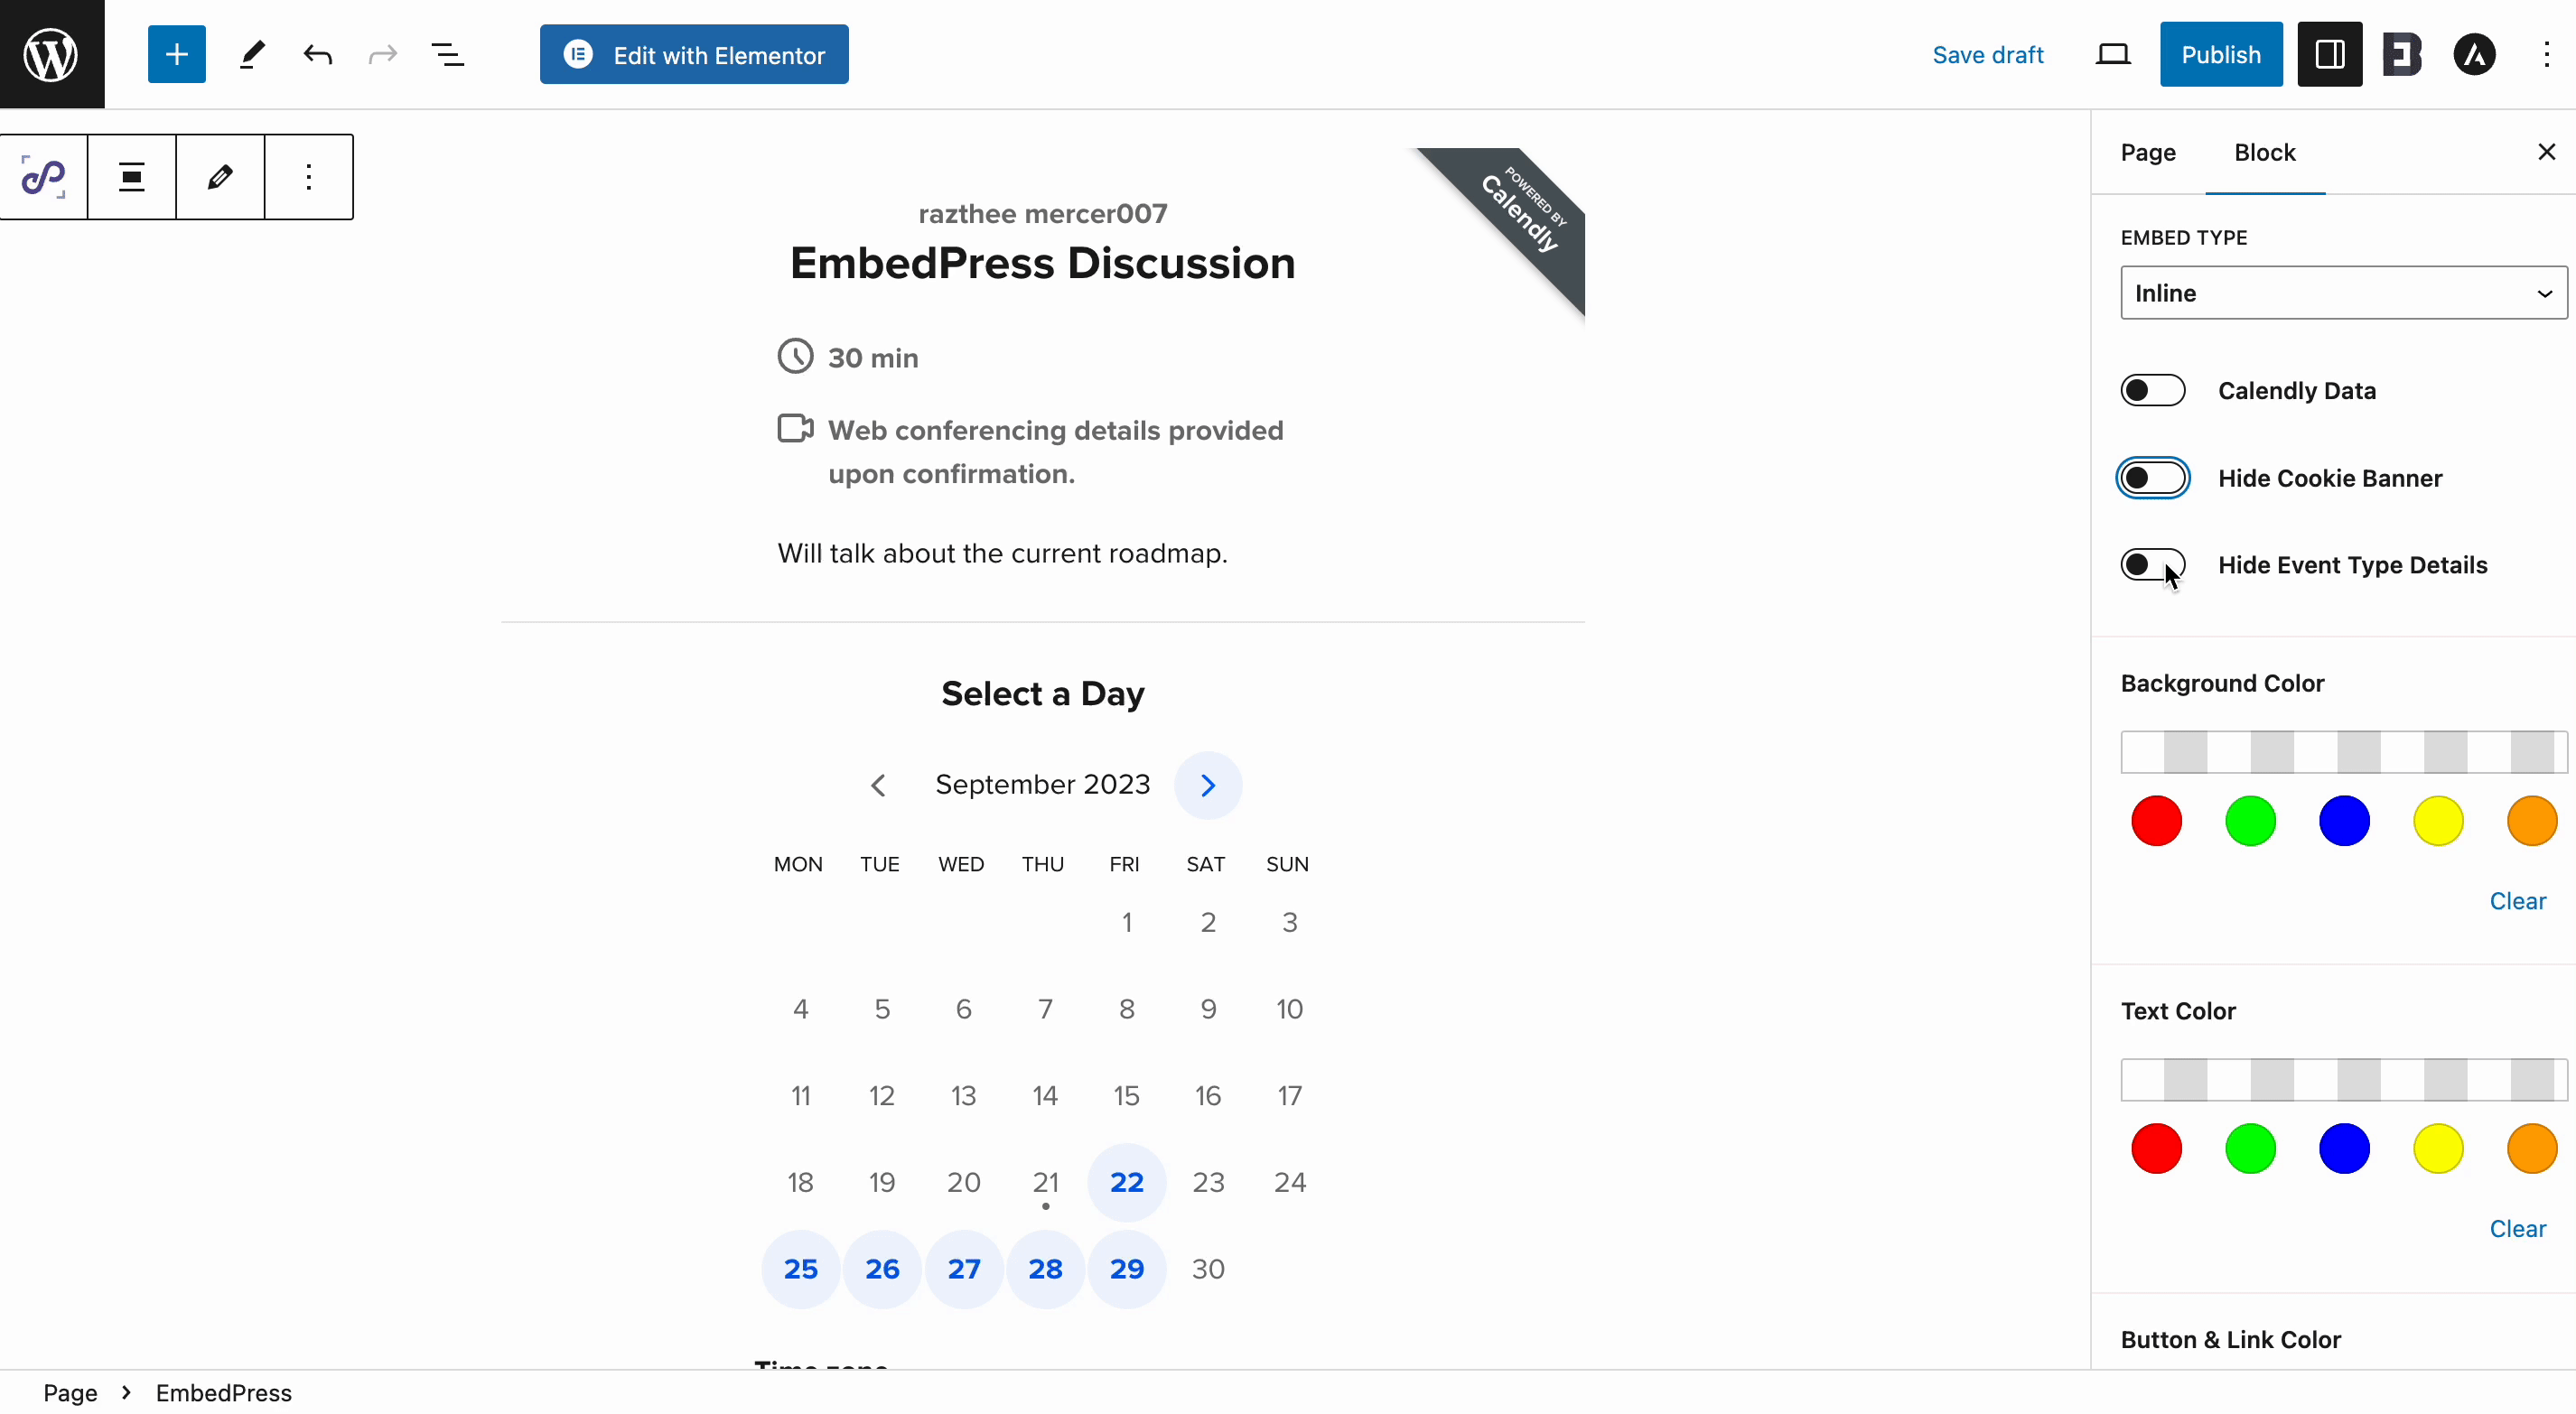Click the Edit with Elementor button
The width and height of the screenshot is (2576, 1414).
(693, 54)
